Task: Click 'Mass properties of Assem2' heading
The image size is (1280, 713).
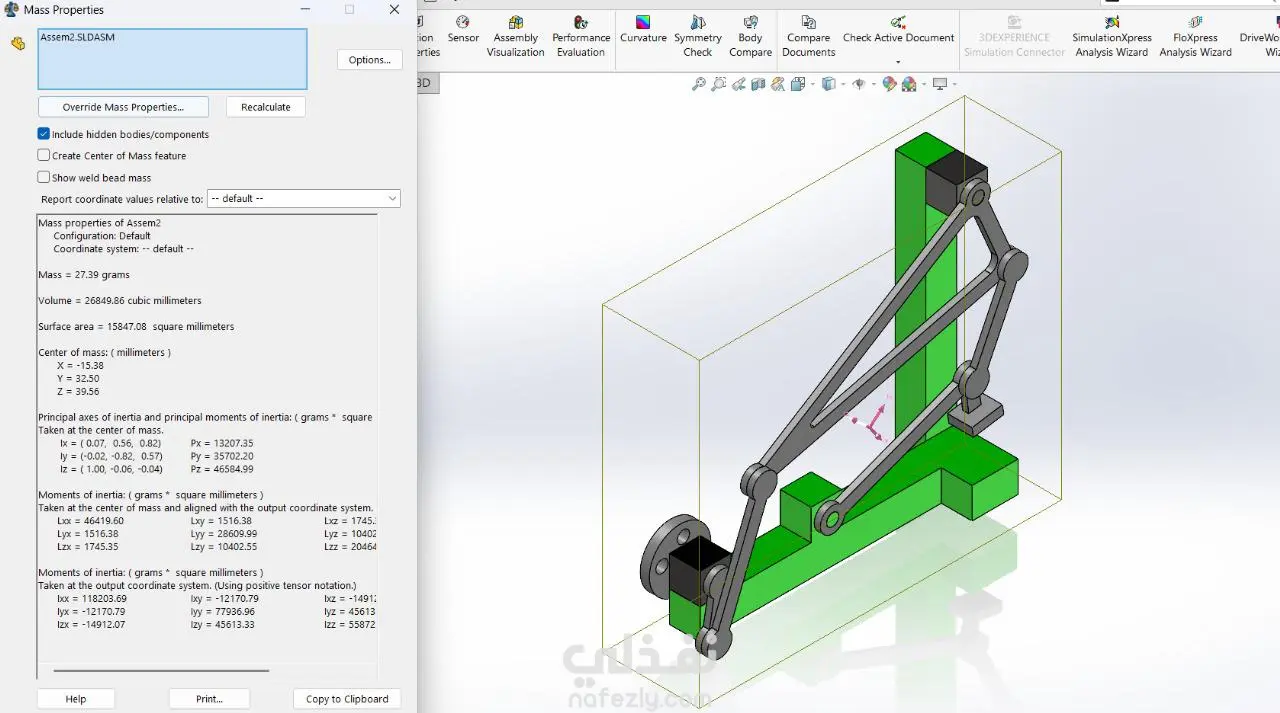Action: [x=99, y=223]
